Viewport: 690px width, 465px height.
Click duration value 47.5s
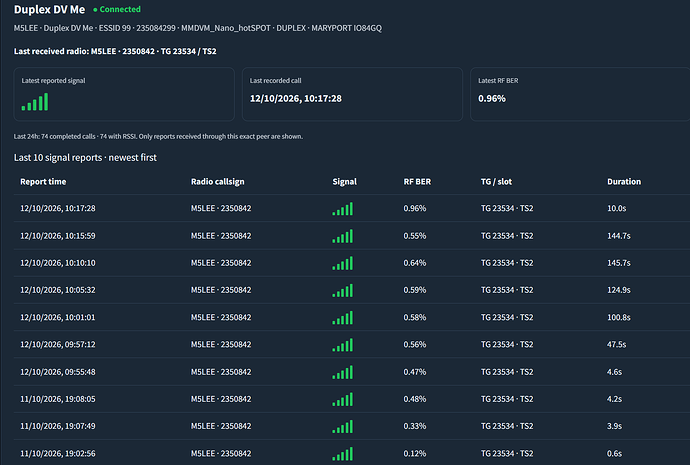click(617, 345)
